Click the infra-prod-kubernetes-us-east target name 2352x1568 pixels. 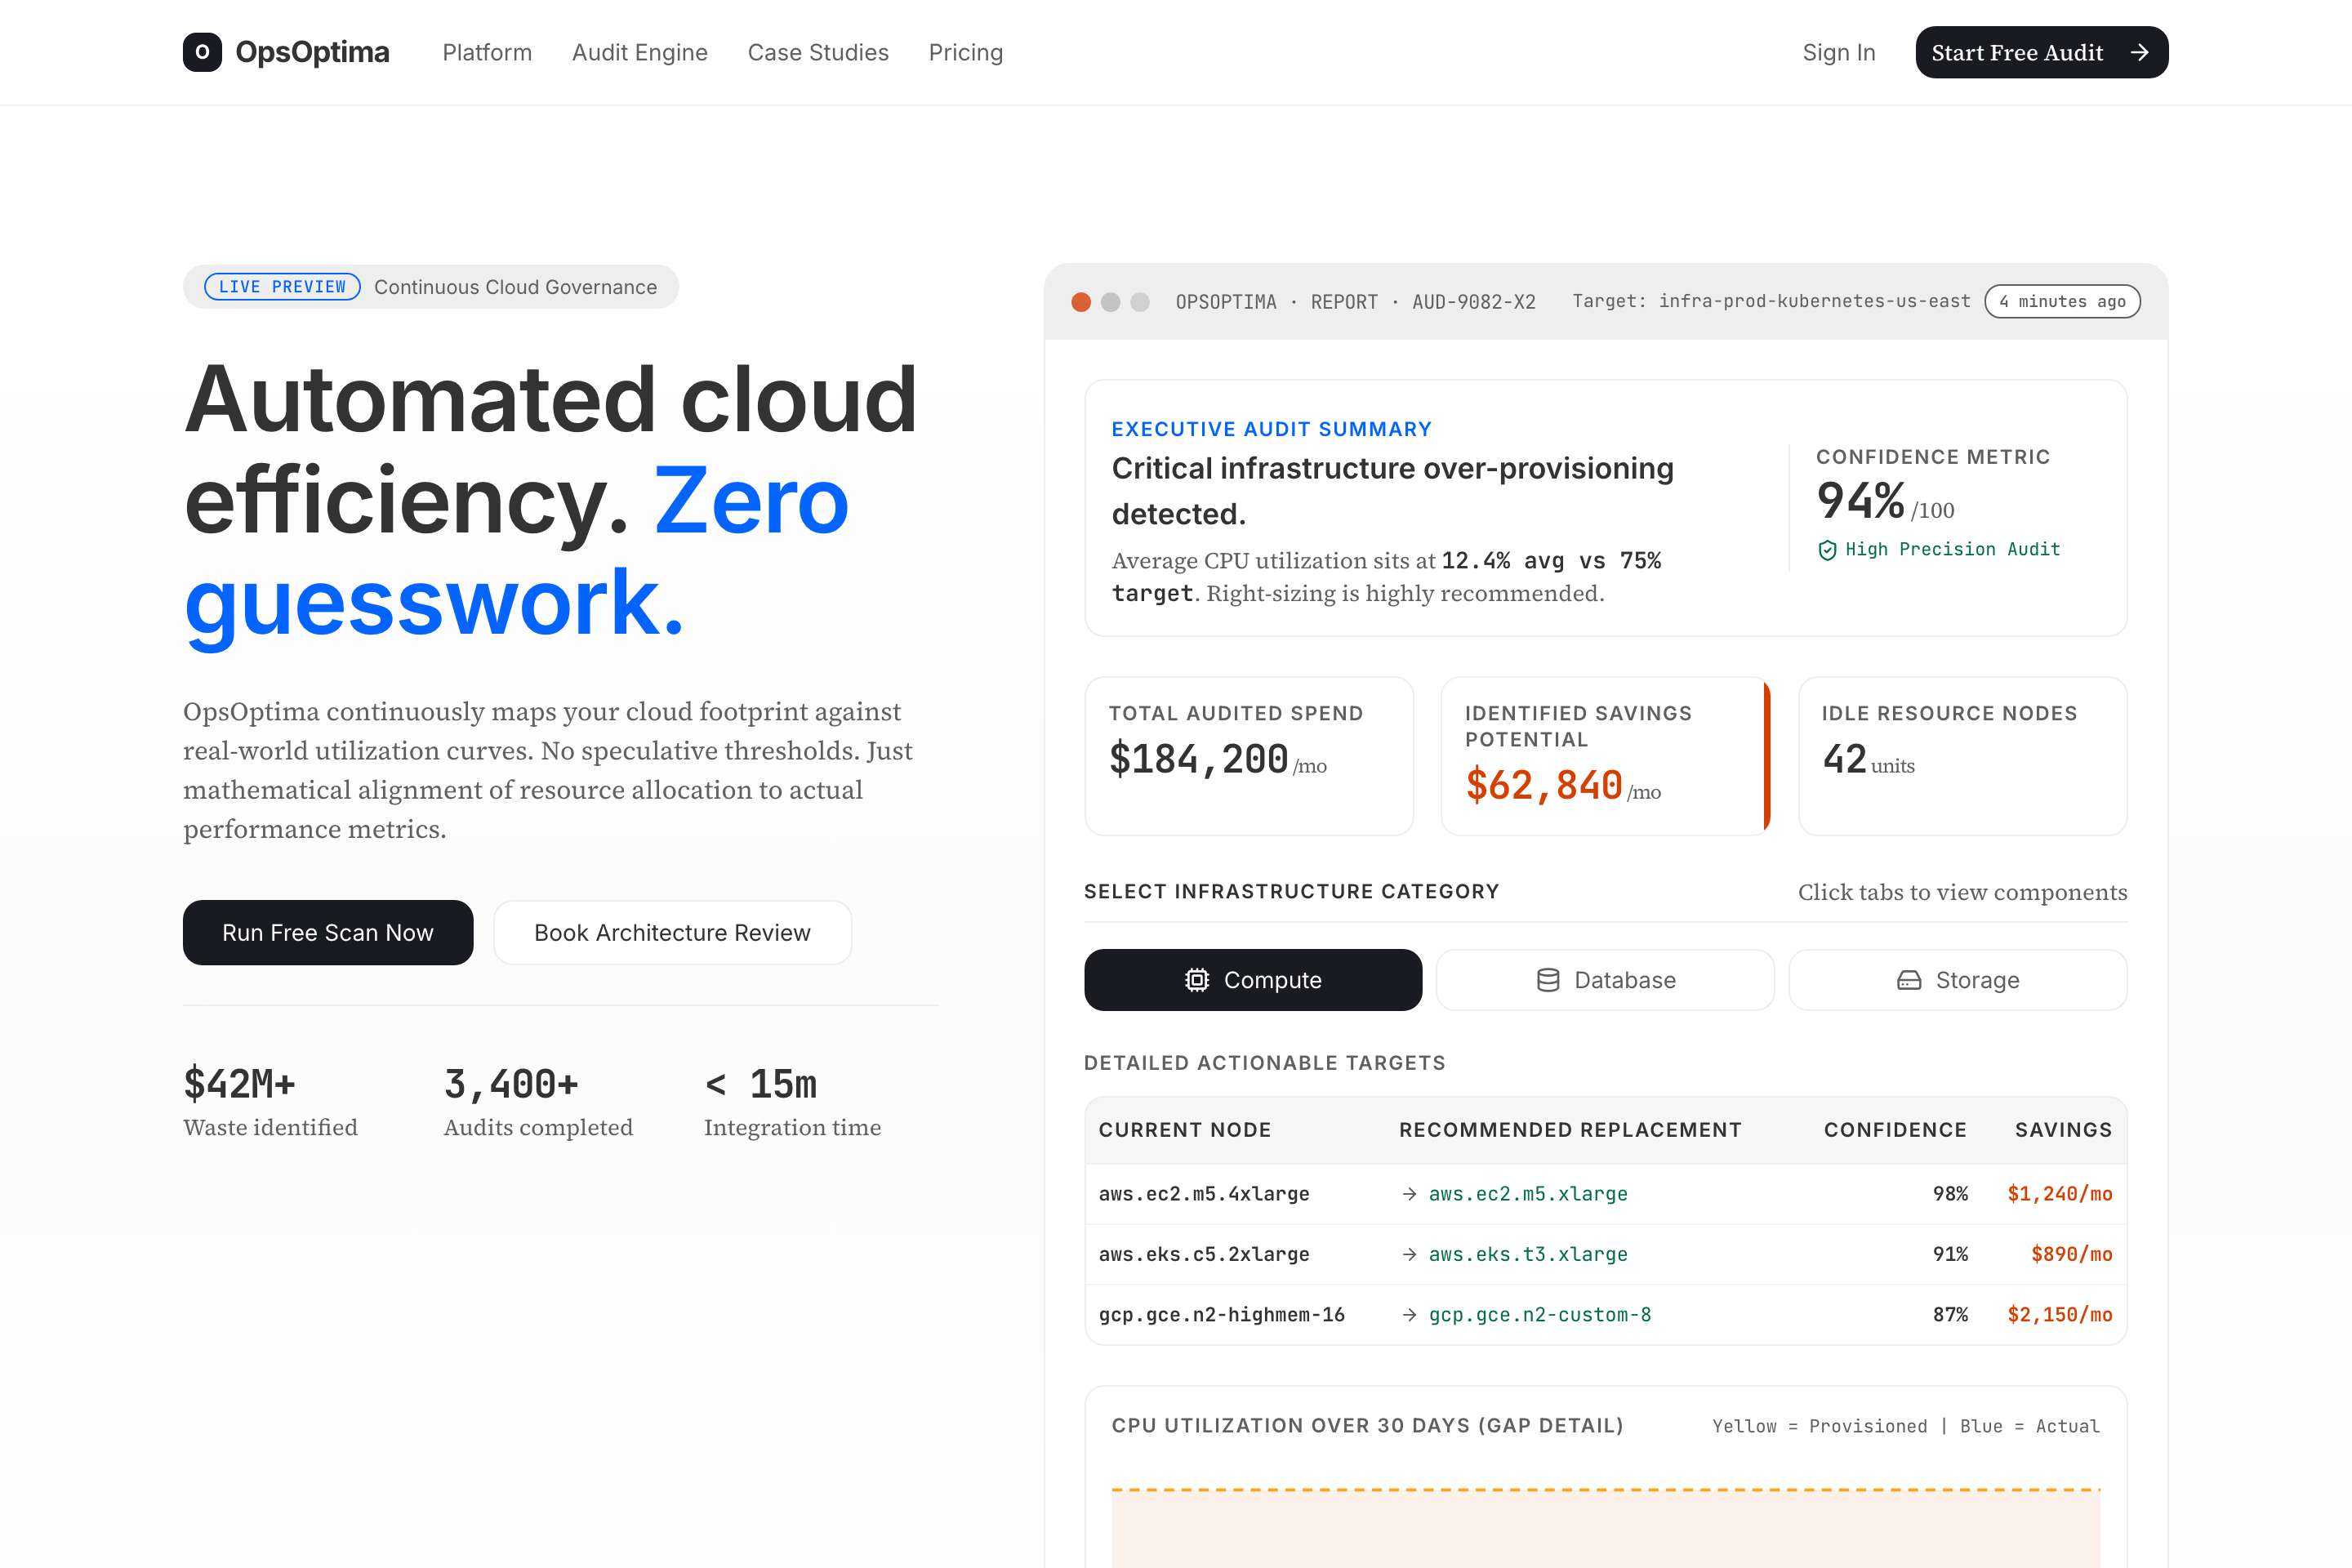click(1815, 301)
